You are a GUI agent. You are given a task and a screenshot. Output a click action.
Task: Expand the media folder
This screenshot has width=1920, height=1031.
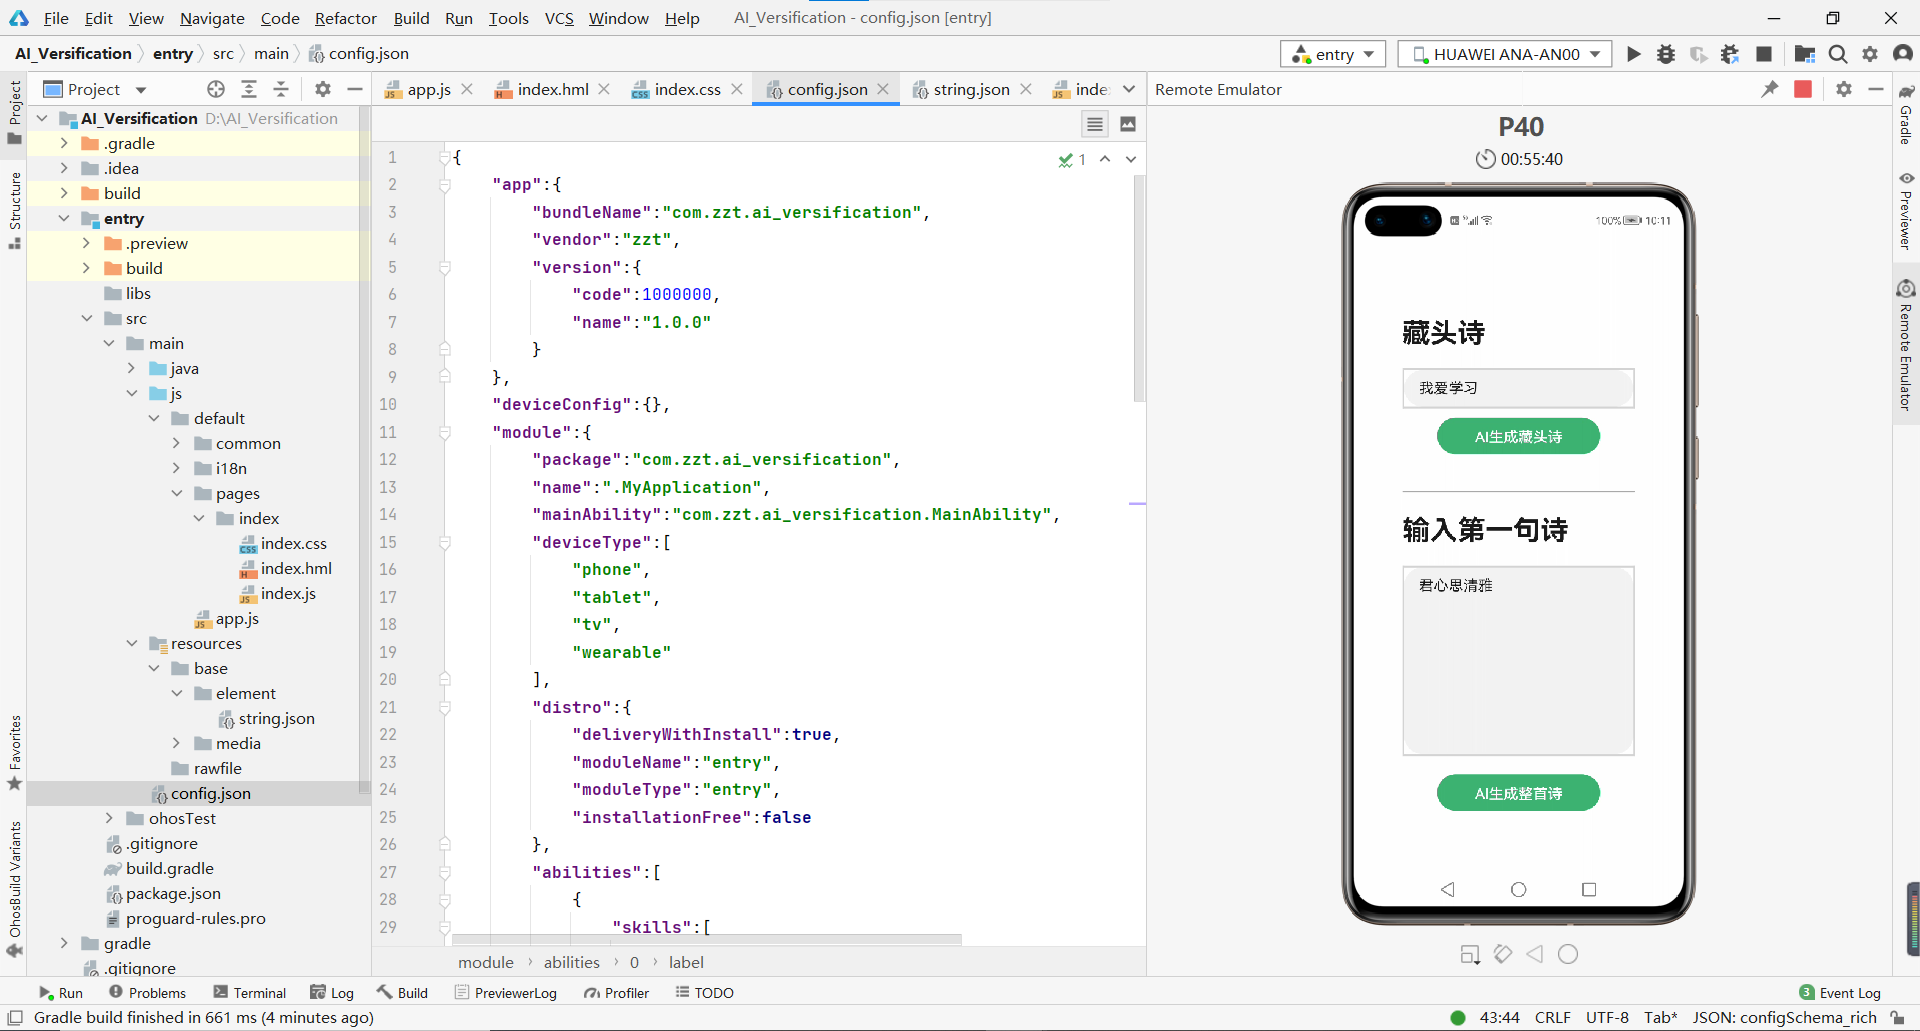click(x=177, y=743)
